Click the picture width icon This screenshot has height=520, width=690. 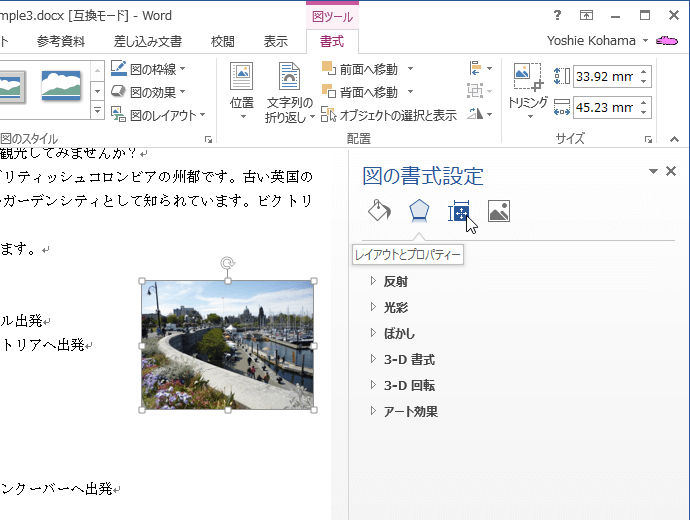pyautogui.click(x=562, y=107)
